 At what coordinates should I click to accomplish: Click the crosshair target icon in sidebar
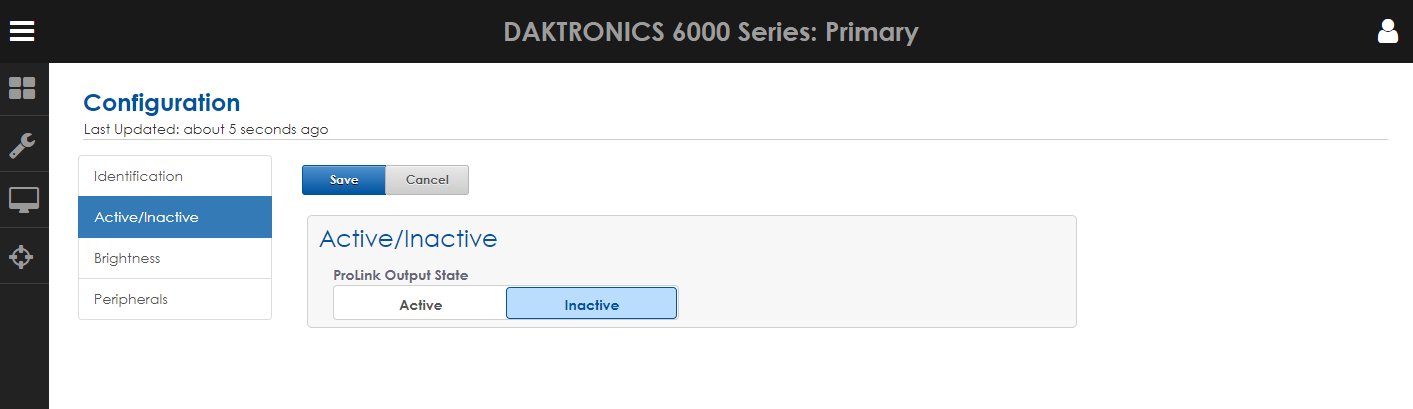click(22, 257)
